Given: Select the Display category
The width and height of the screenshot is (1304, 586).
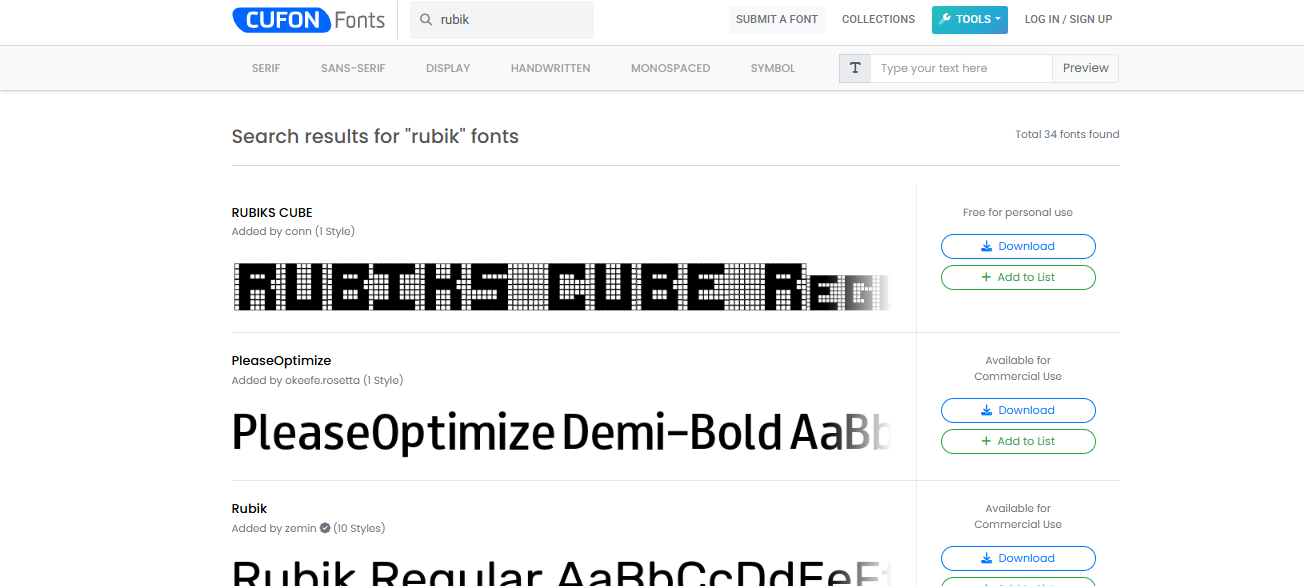Looking at the screenshot, I should pyautogui.click(x=448, y=68).
